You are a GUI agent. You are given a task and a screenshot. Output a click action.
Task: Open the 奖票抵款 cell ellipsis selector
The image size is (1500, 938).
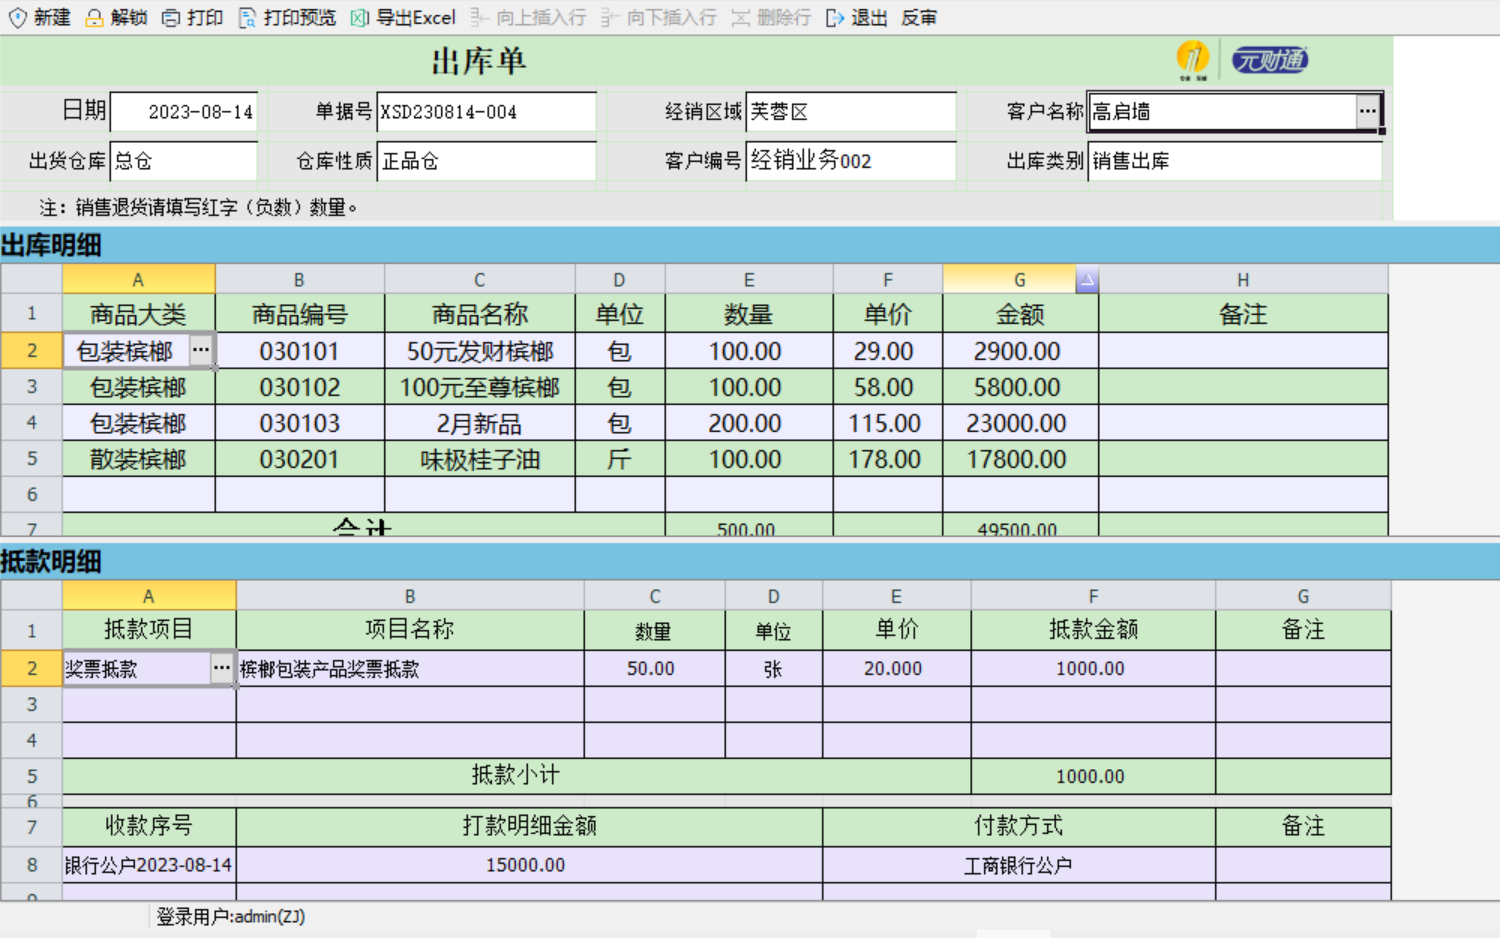pos(222,667)
